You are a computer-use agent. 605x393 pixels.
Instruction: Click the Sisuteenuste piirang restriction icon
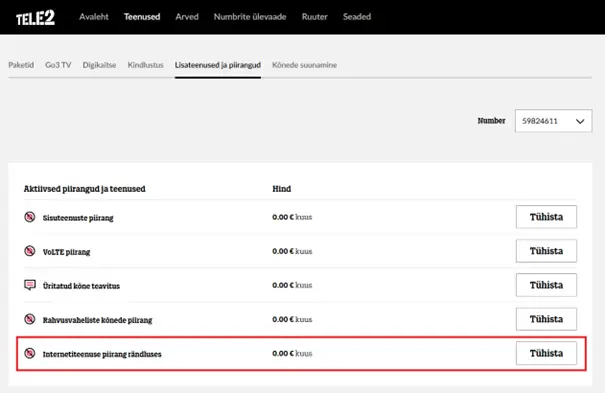[30, 217]
